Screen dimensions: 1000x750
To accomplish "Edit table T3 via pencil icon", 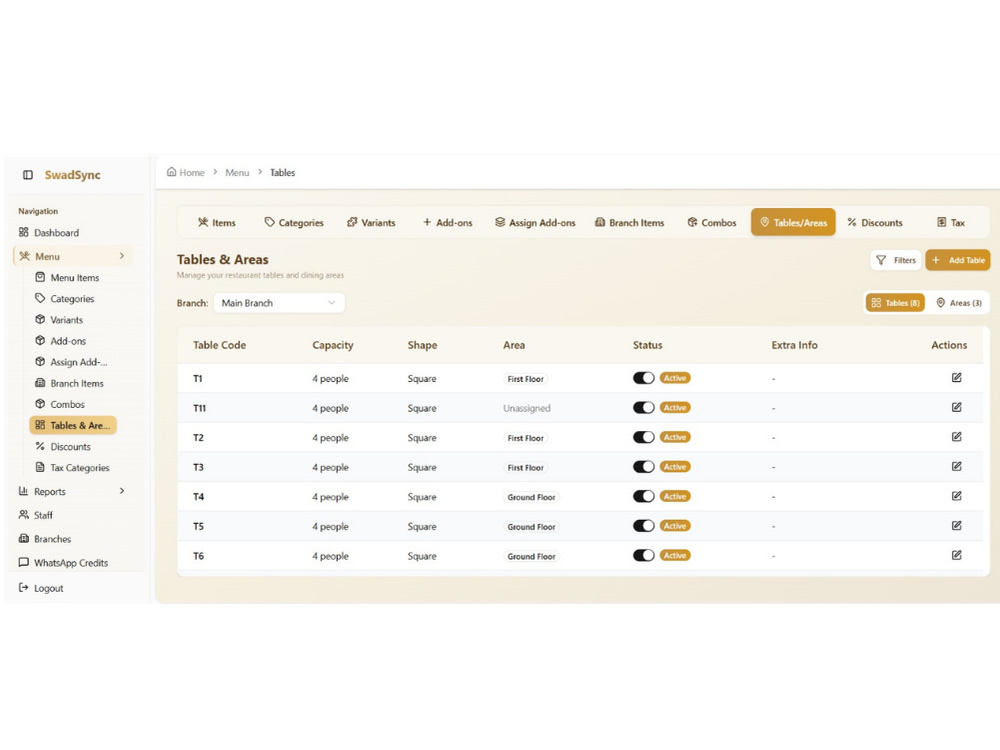I will point(956,466).
